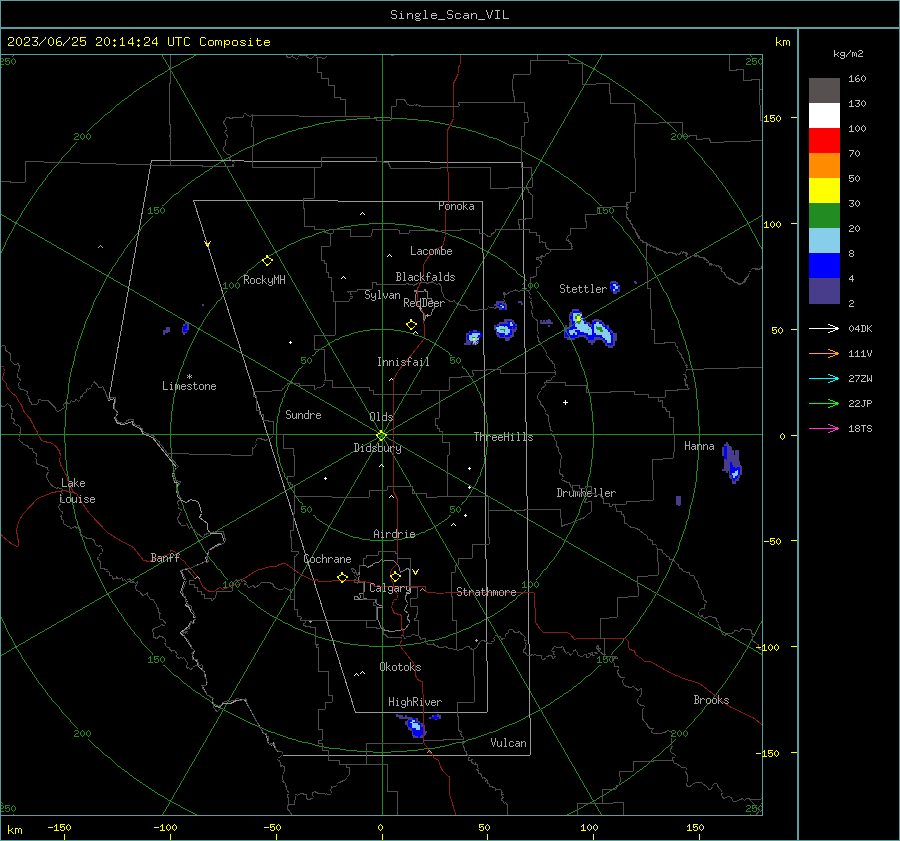Click the Limestone label
The width and height of the screenshot is (900, 841).
point(189,386)
